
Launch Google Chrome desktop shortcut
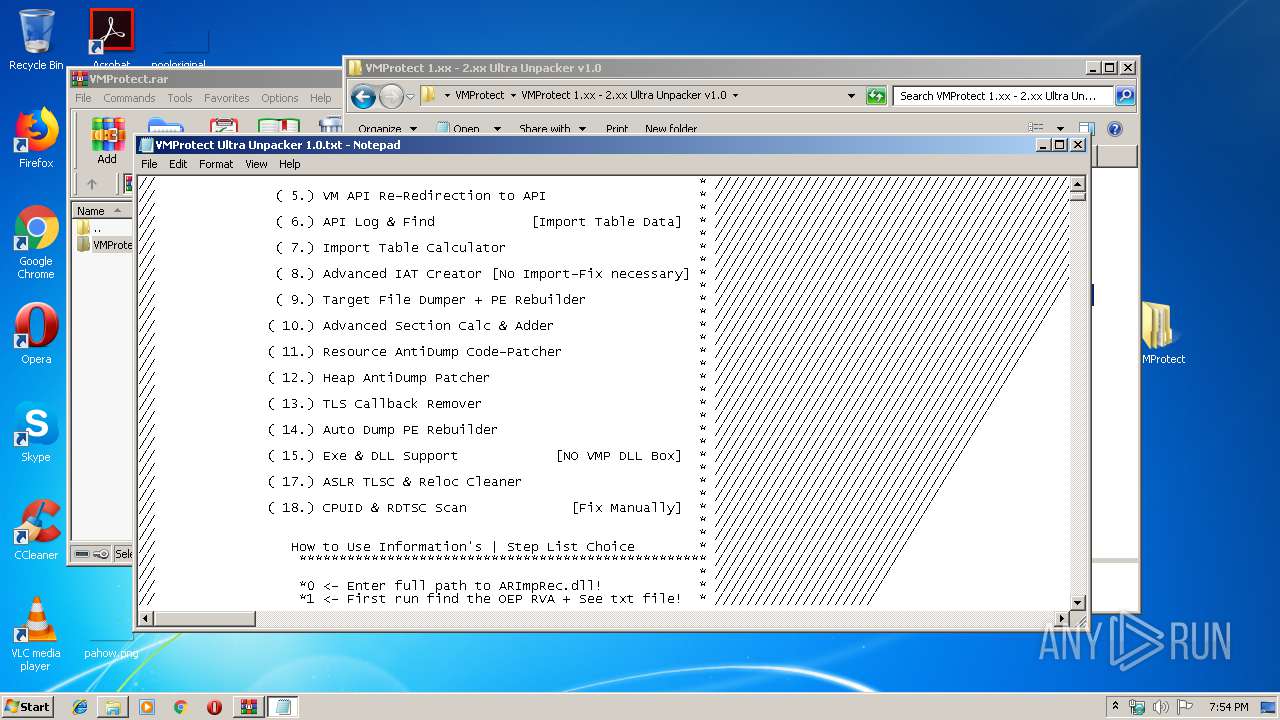pyautogui.click(x=36, y=242)
